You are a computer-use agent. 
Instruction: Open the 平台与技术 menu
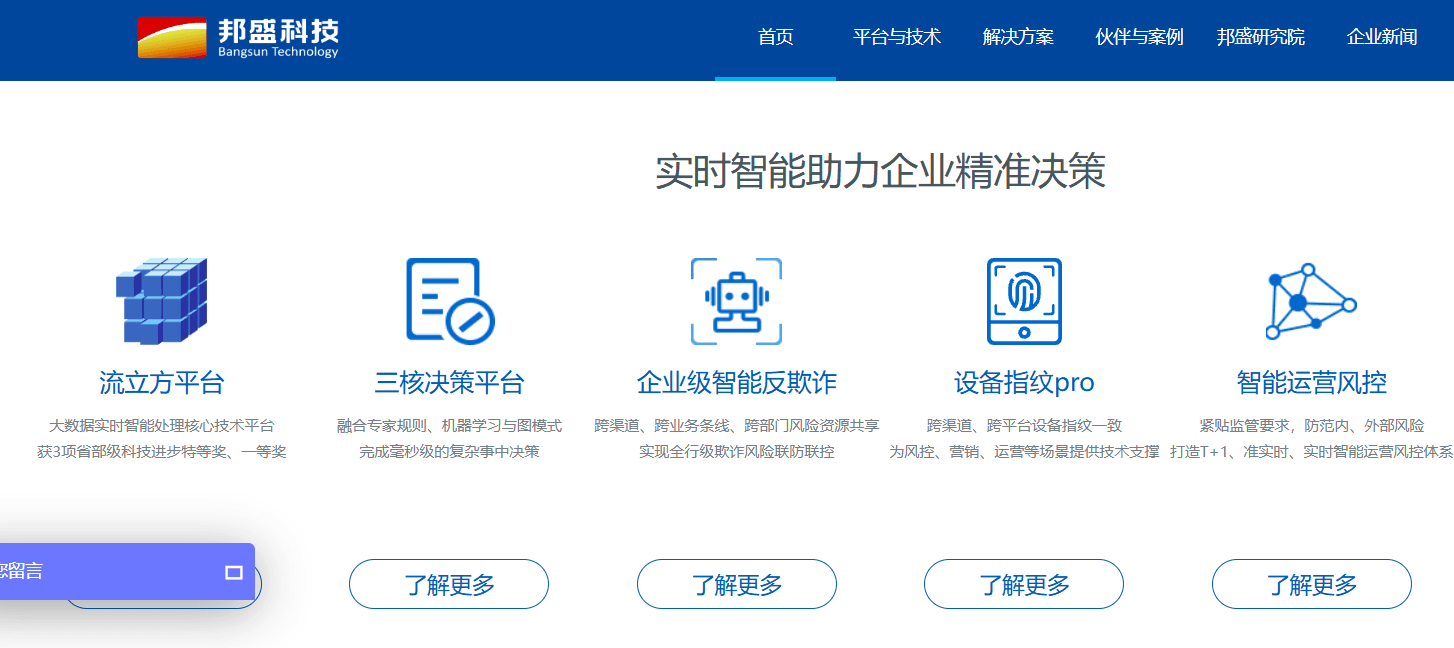(x=897, y=37)
